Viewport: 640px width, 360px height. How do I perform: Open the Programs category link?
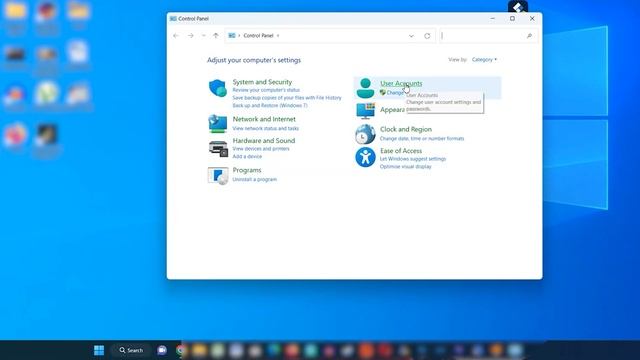coord(247,170)
